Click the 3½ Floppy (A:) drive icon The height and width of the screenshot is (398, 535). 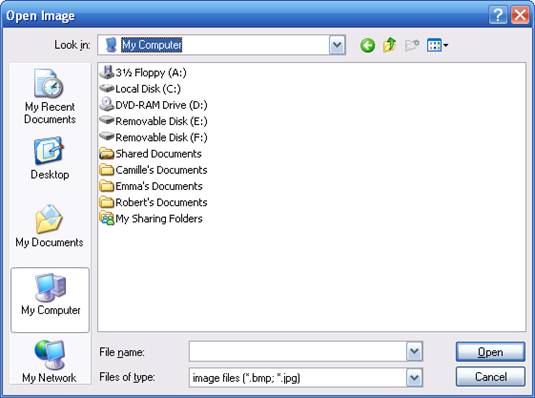(x=107, y=72)
